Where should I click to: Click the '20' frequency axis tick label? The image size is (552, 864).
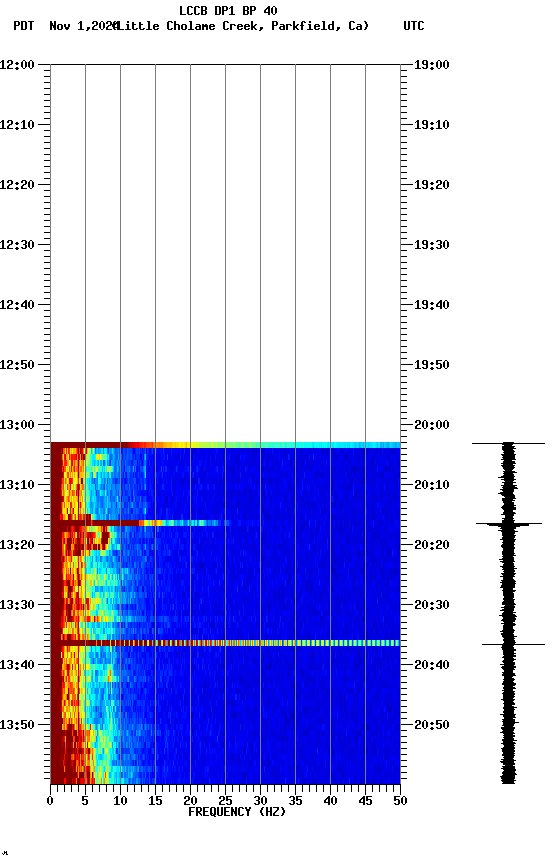[x=190, y=801]
